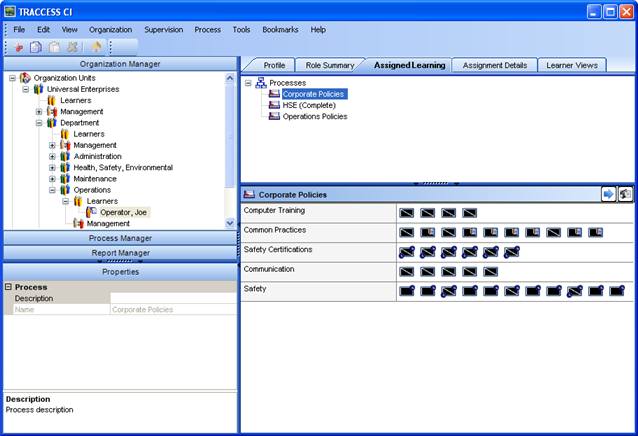The image size is (638, 436).
Task: Collapse the Process properties category
Action: coord(8,287)
